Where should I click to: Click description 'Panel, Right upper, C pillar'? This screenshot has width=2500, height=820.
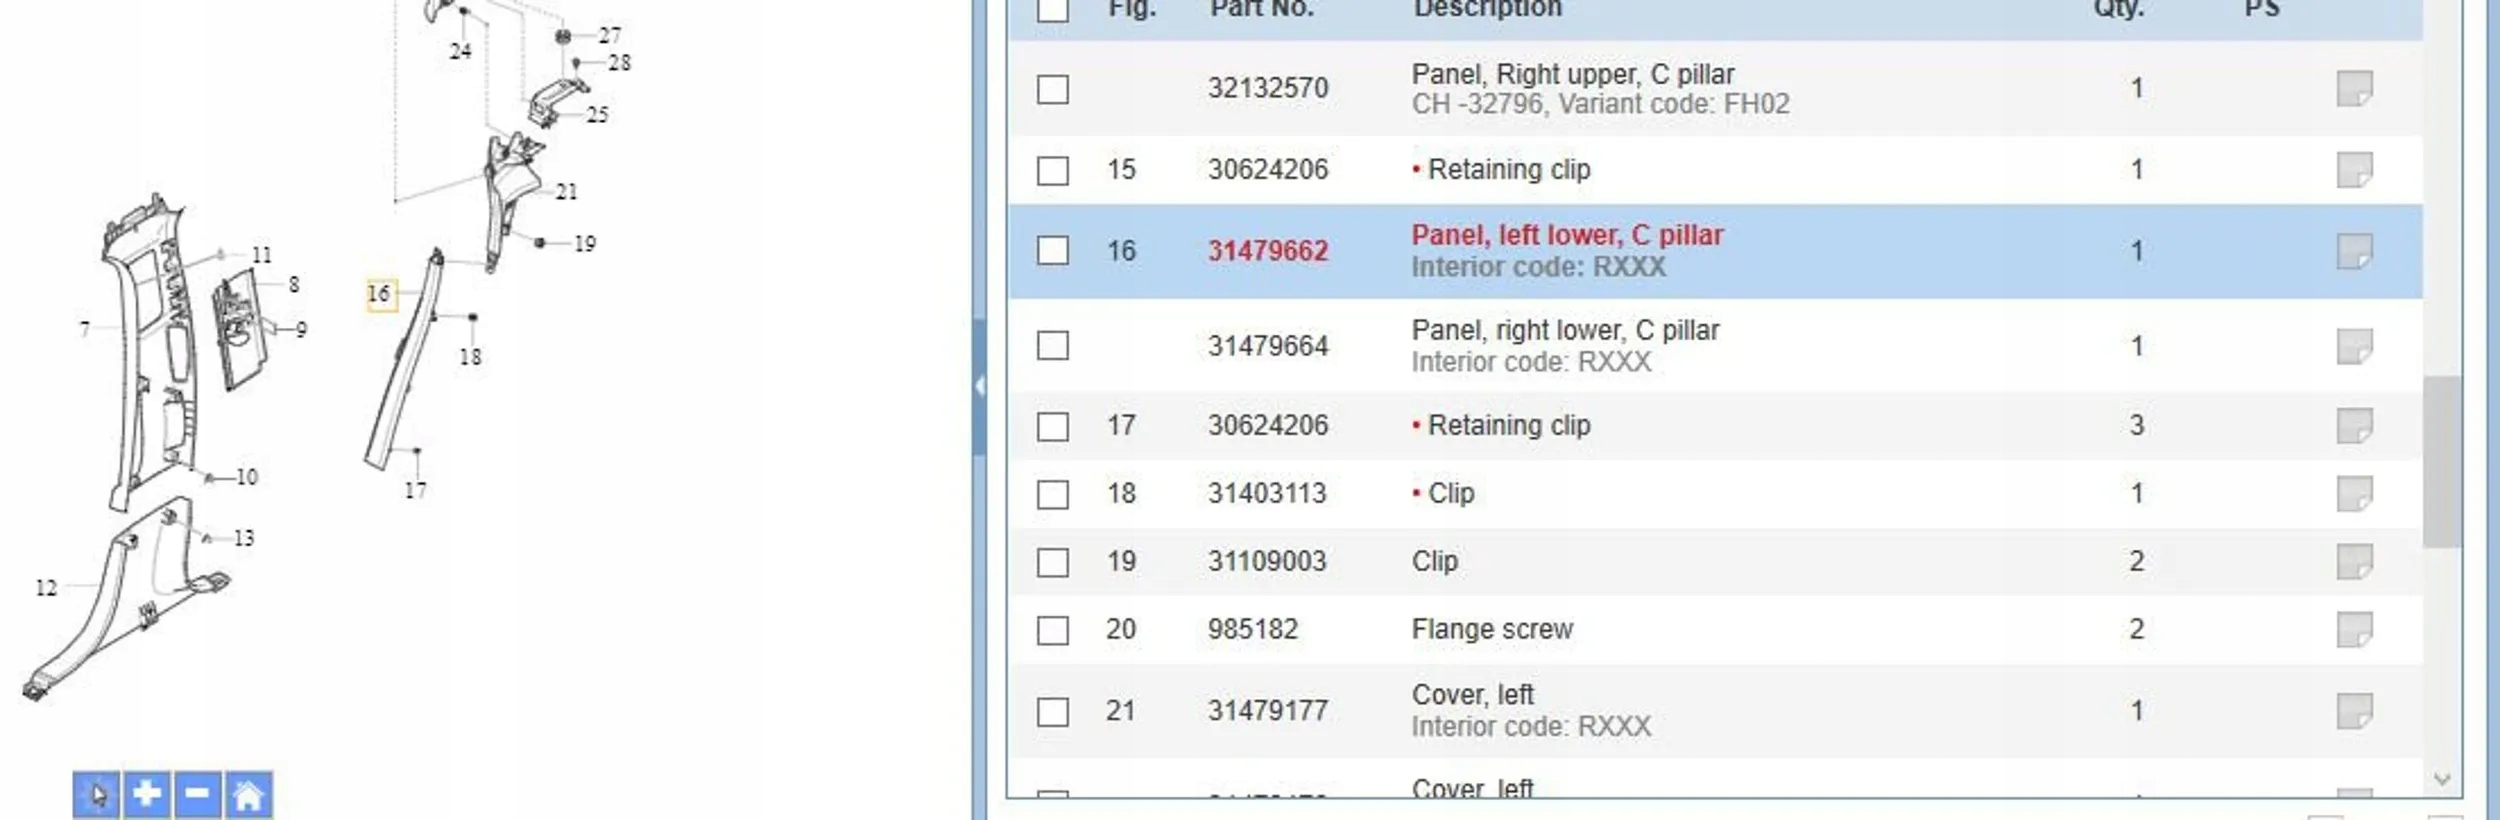tap(1572, 74)
